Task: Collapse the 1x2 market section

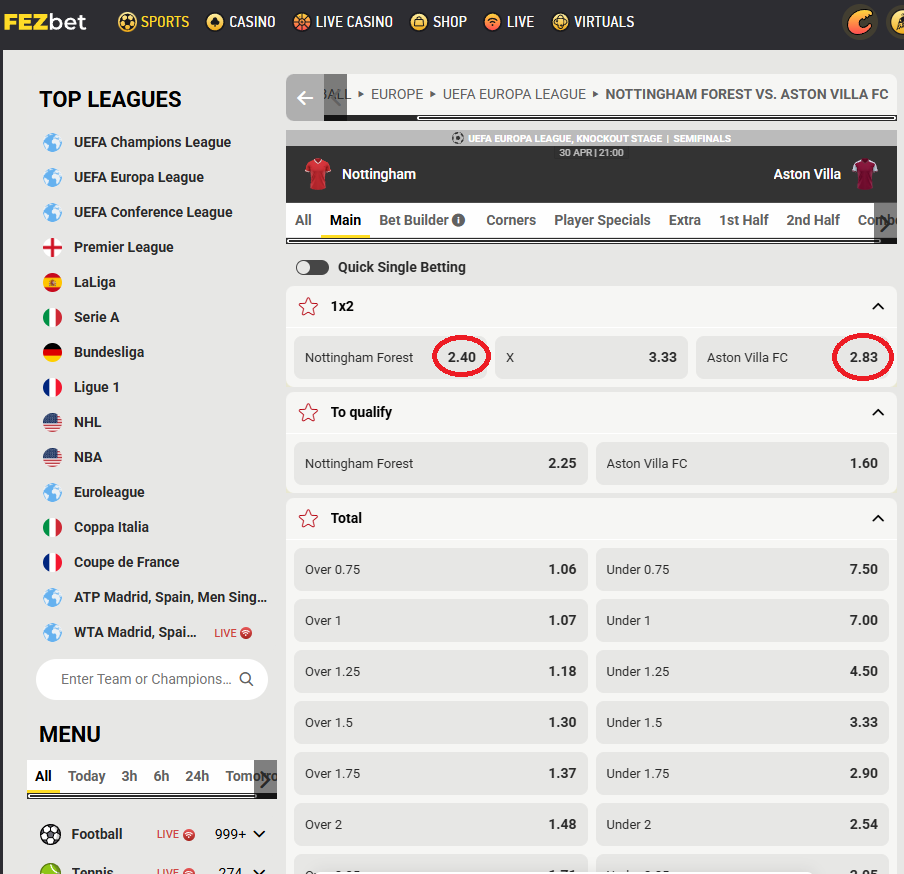Action: [x=878, y=307]
